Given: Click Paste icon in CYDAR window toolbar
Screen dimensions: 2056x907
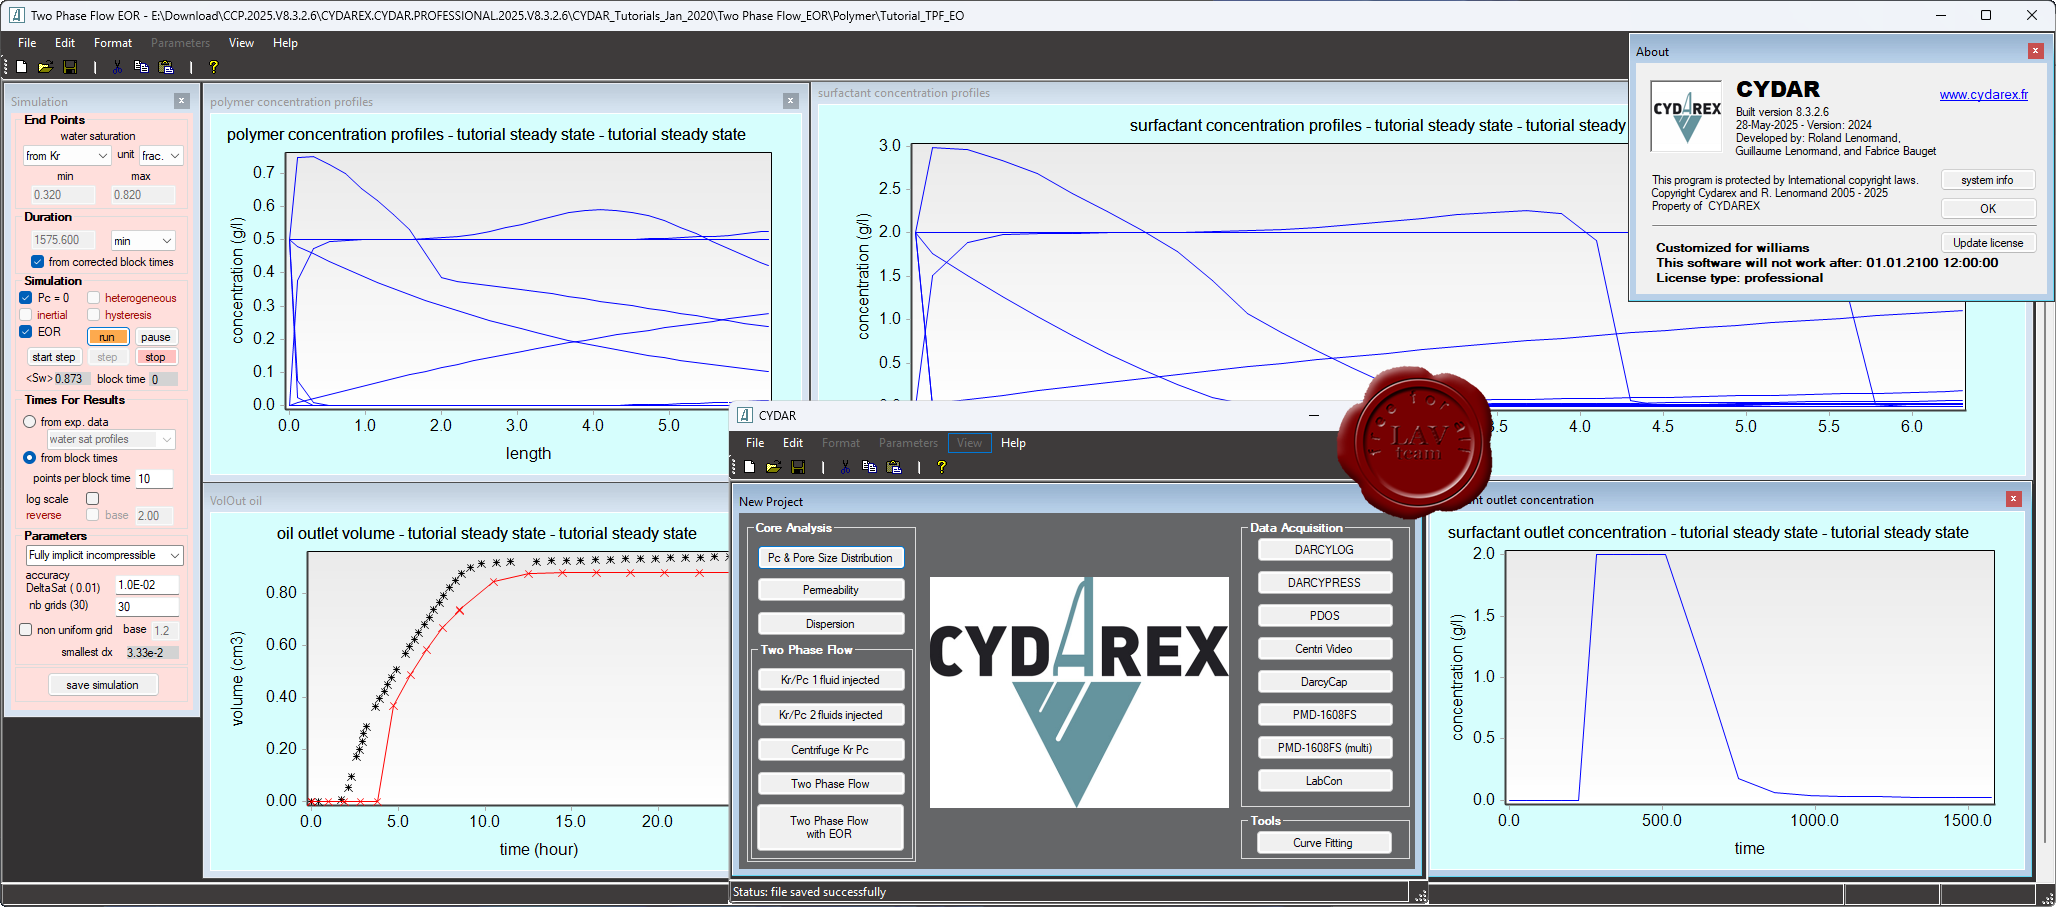Looking at the screenshot, I should [894, 467].
